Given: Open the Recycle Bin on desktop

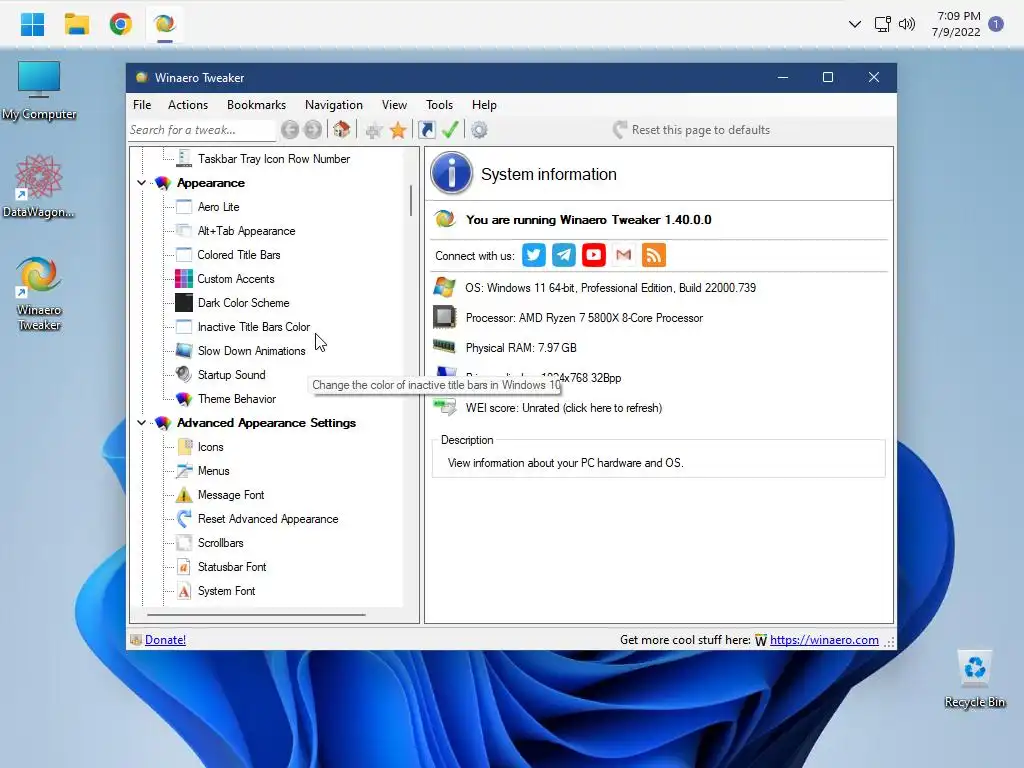Looking at the screenshot, I should tap(974, 679).
